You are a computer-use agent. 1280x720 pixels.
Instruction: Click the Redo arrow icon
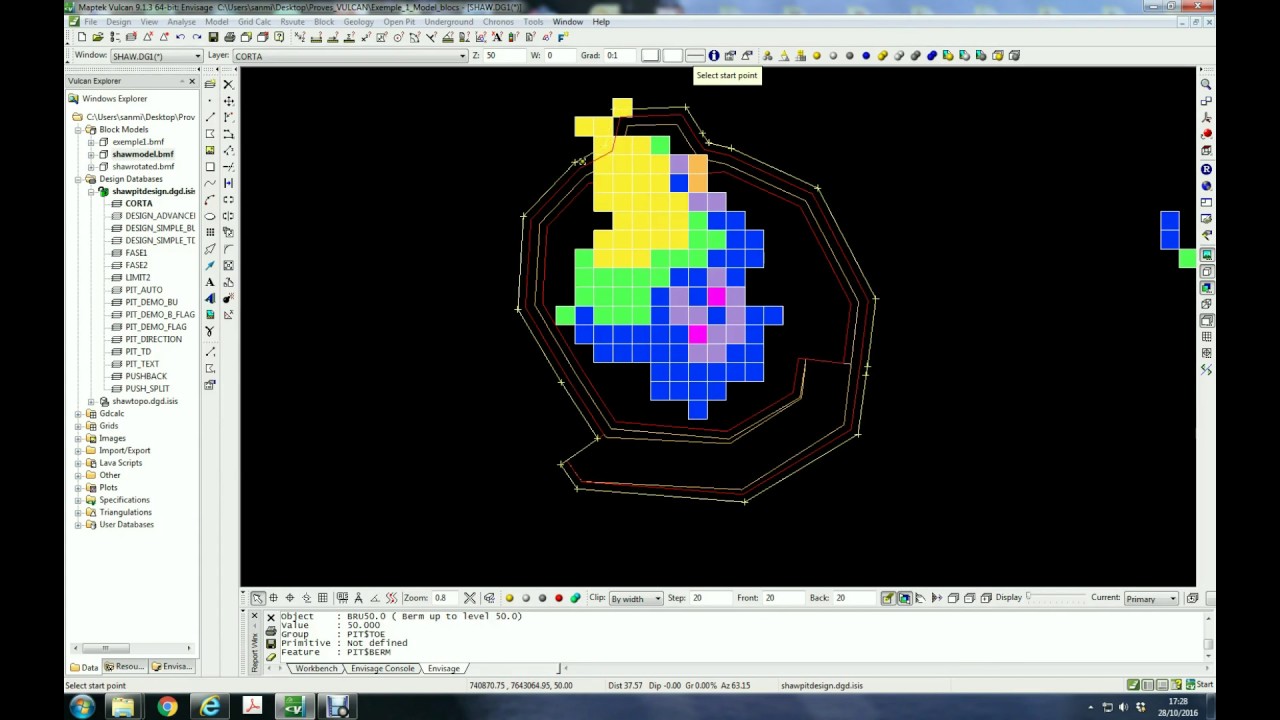[x=197, y=37]
